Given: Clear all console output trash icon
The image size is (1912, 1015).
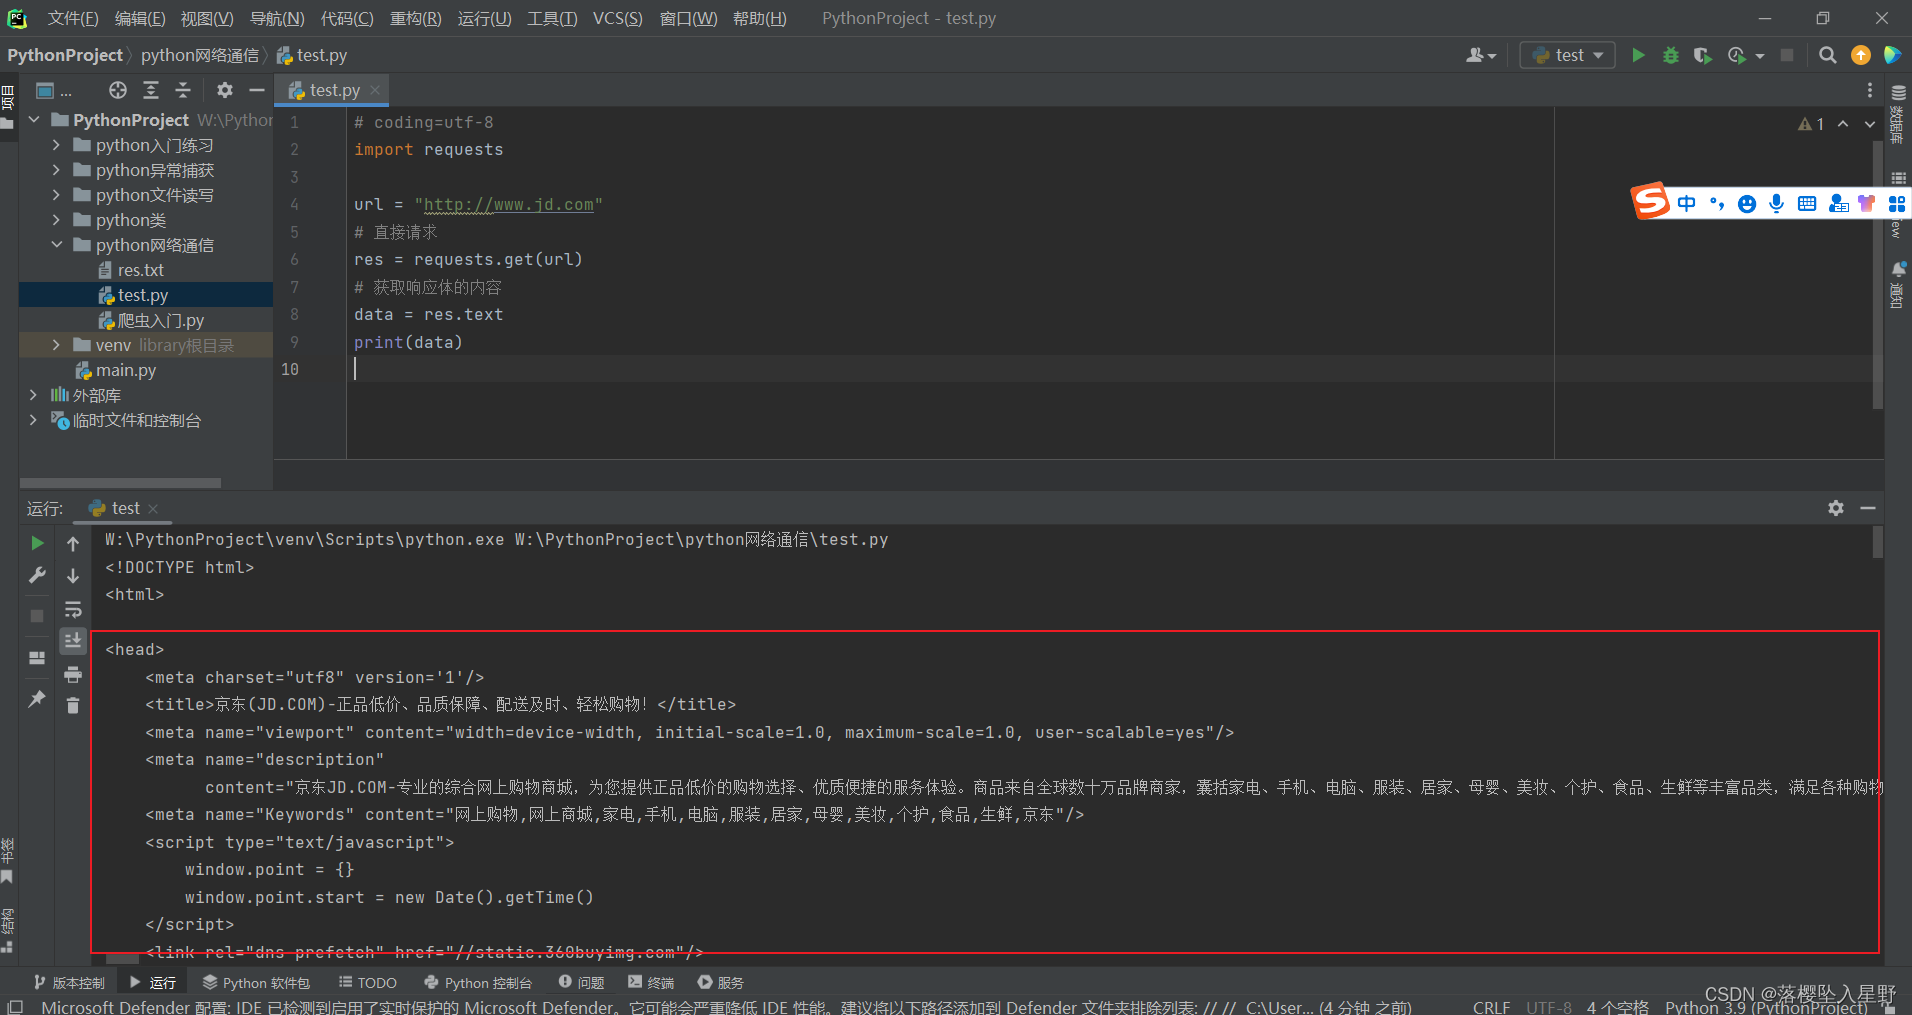Looking at the screenshot, I should coord(73,706).
